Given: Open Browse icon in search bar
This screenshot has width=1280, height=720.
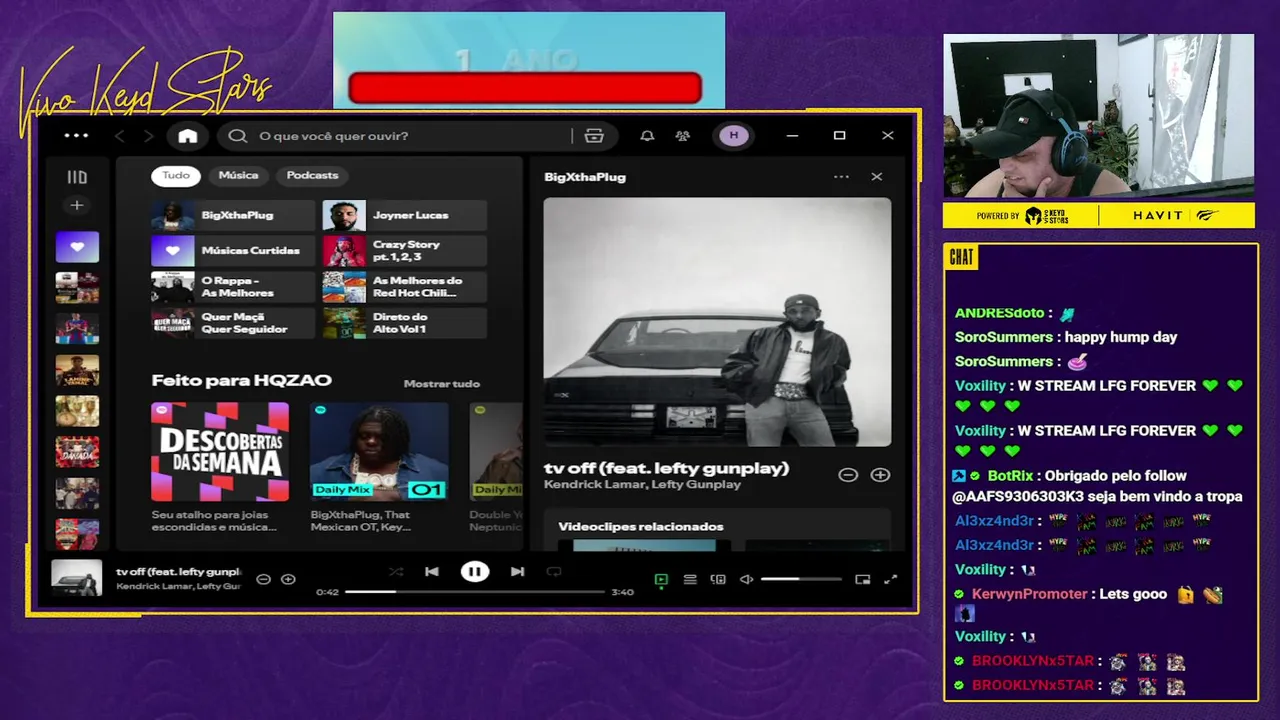Looking at the screenshot, I should click(x=594, y=136).
